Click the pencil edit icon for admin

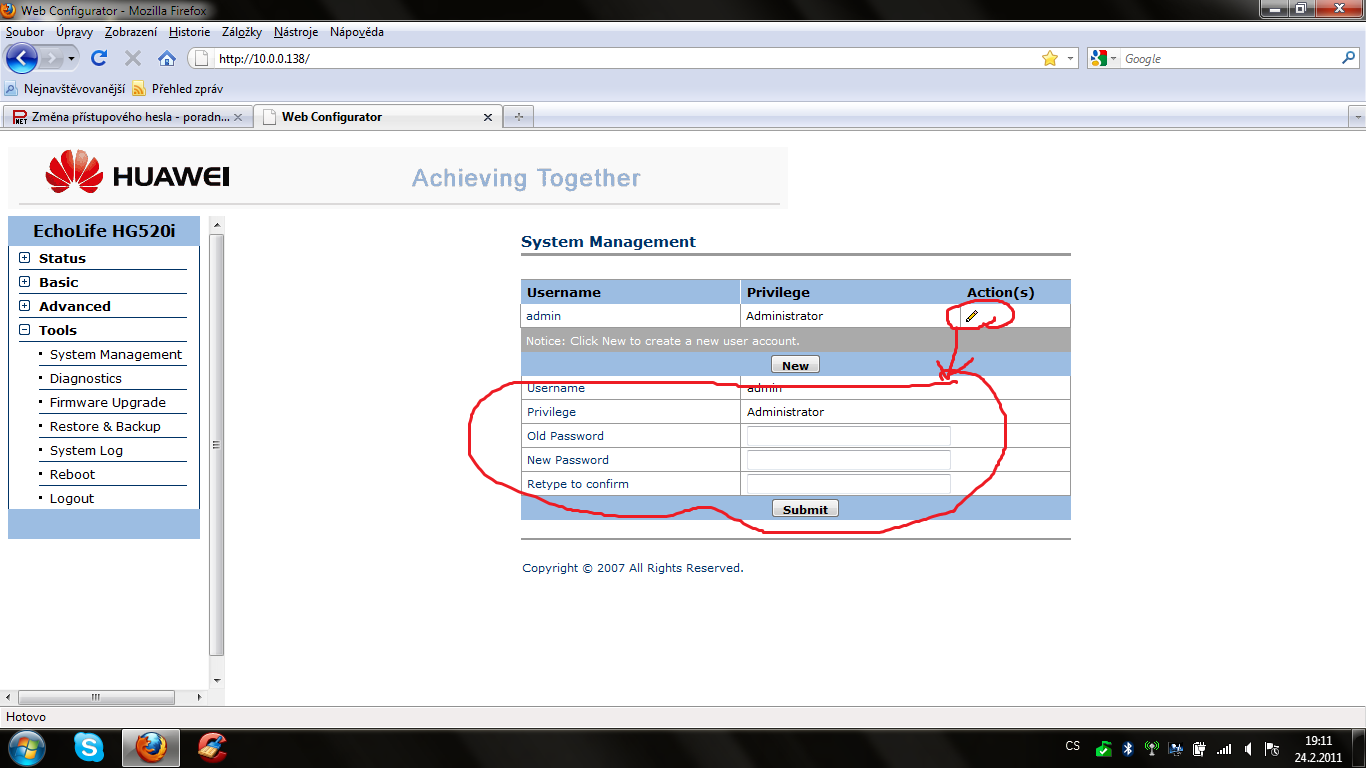tap(971, 316)
